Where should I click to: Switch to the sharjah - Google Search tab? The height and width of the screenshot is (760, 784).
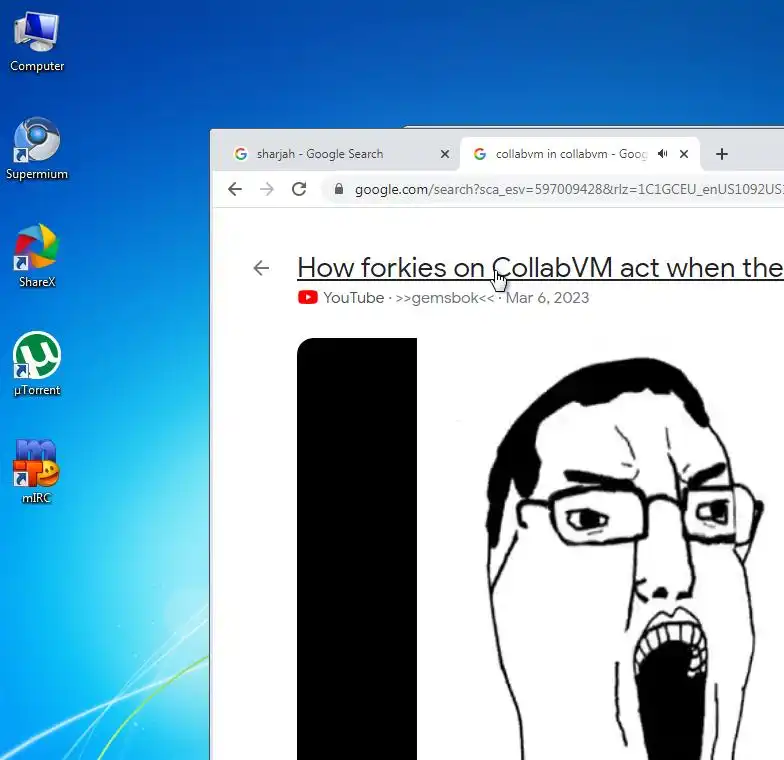[x=319, y=154]
